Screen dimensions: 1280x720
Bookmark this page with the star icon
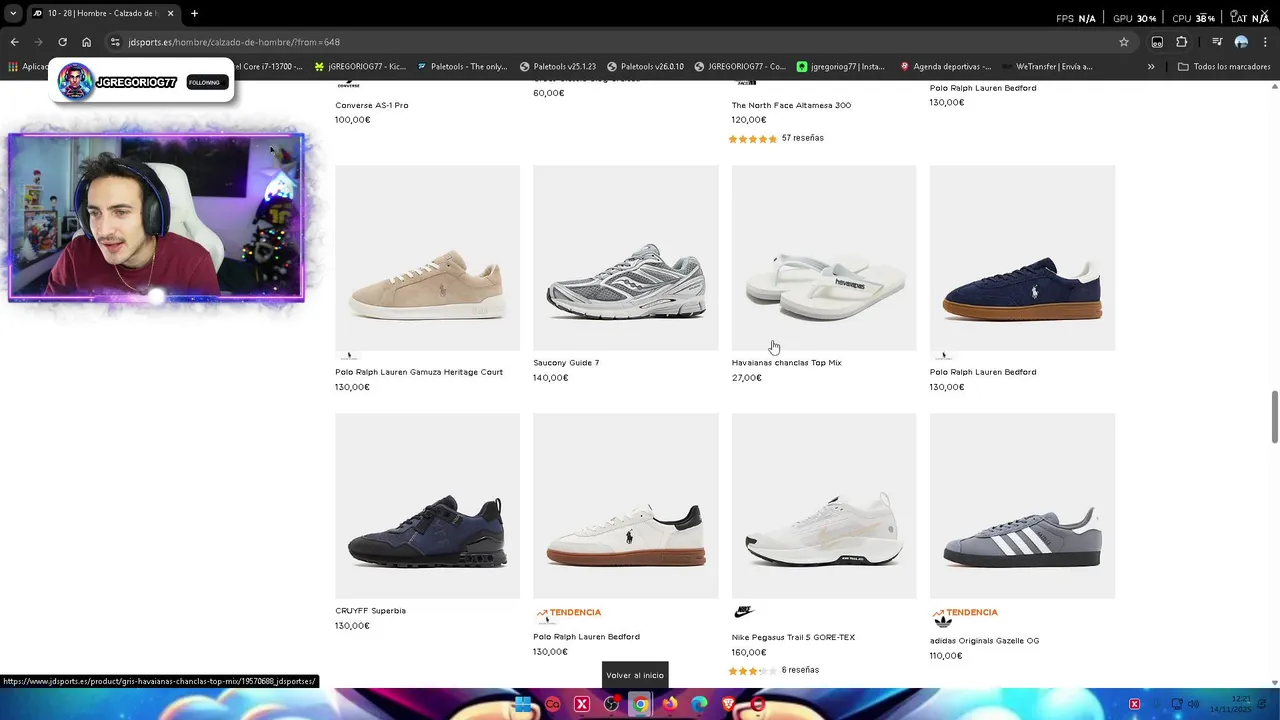coord(1124,42)
